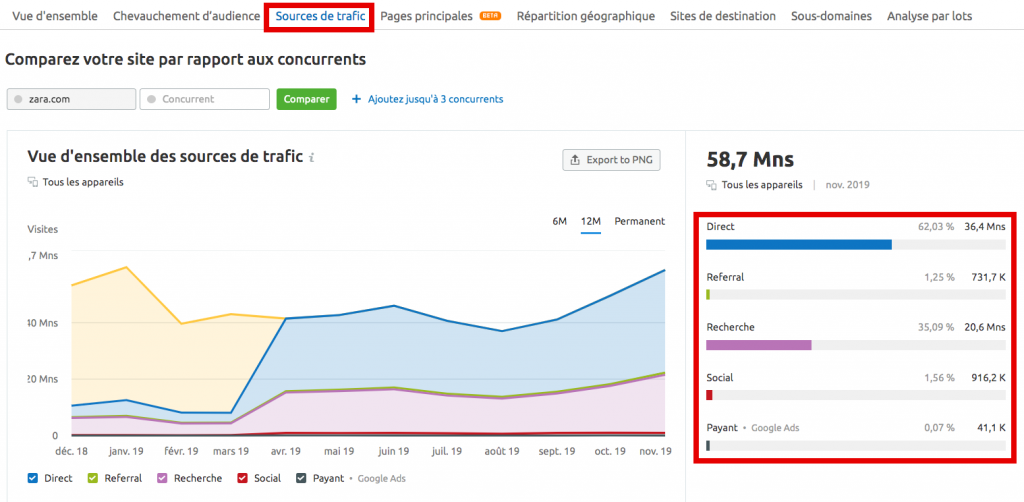The image size is (1024, 502).
Task: Click the nov. 2019 date label
Action: click(x=848, y=185)
